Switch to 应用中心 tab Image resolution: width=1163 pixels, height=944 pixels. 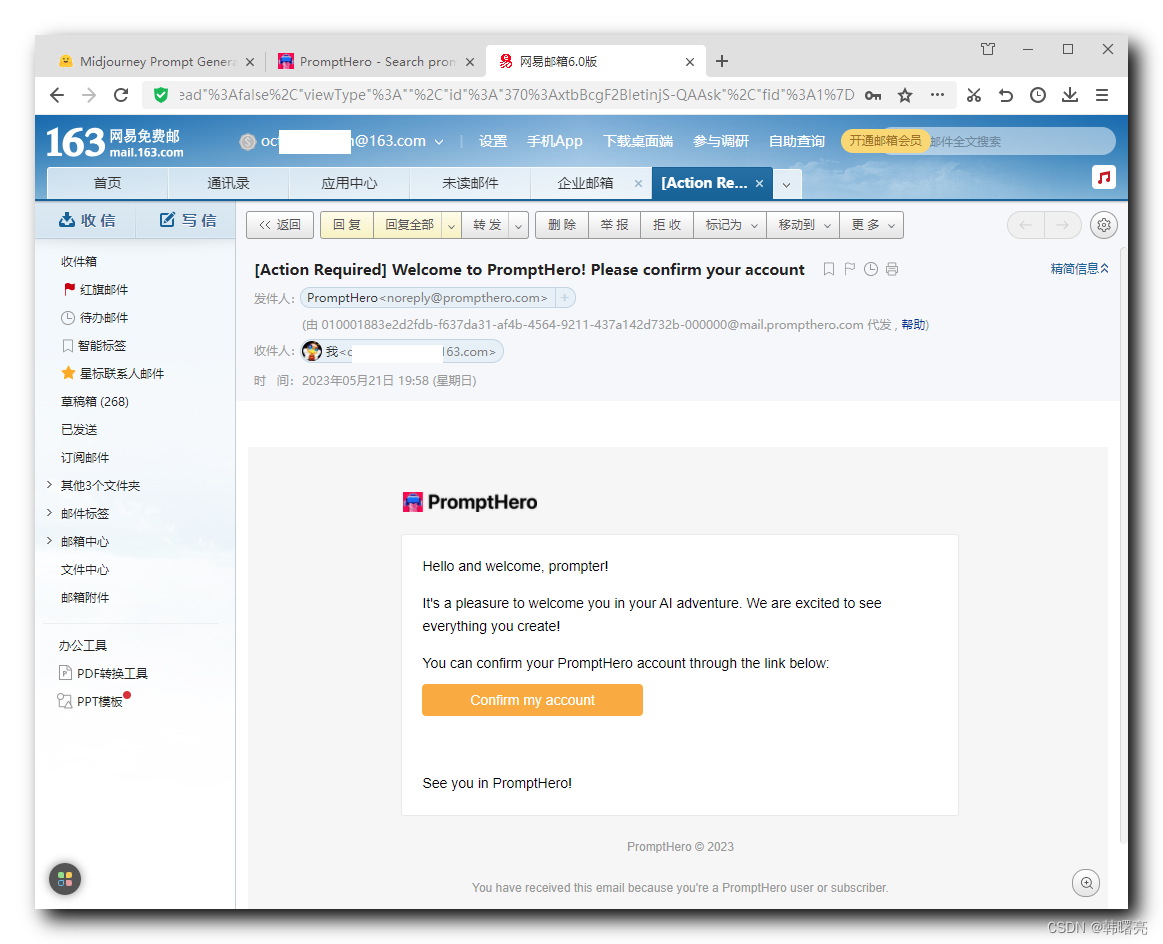click(349, 183)
